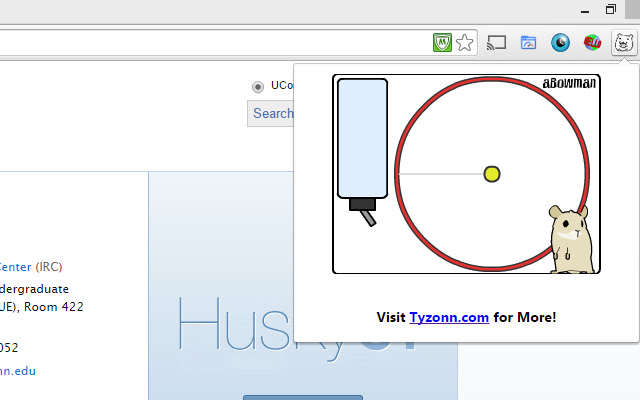Select the UConn radio button
The width and height of the screenshot is (640, 400).
click(258, 87)
